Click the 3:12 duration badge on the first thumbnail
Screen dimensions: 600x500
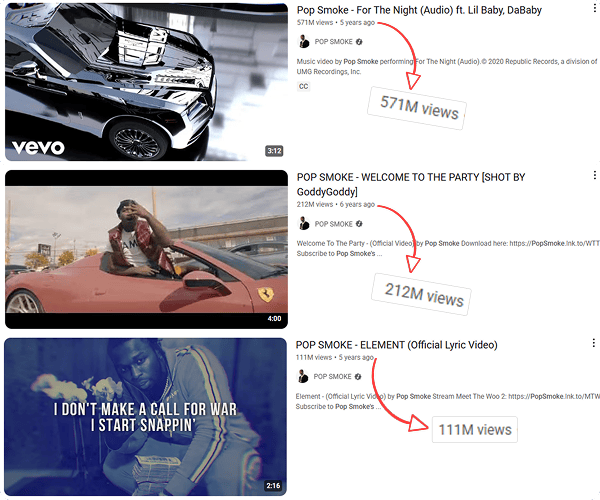coord(274,151)
